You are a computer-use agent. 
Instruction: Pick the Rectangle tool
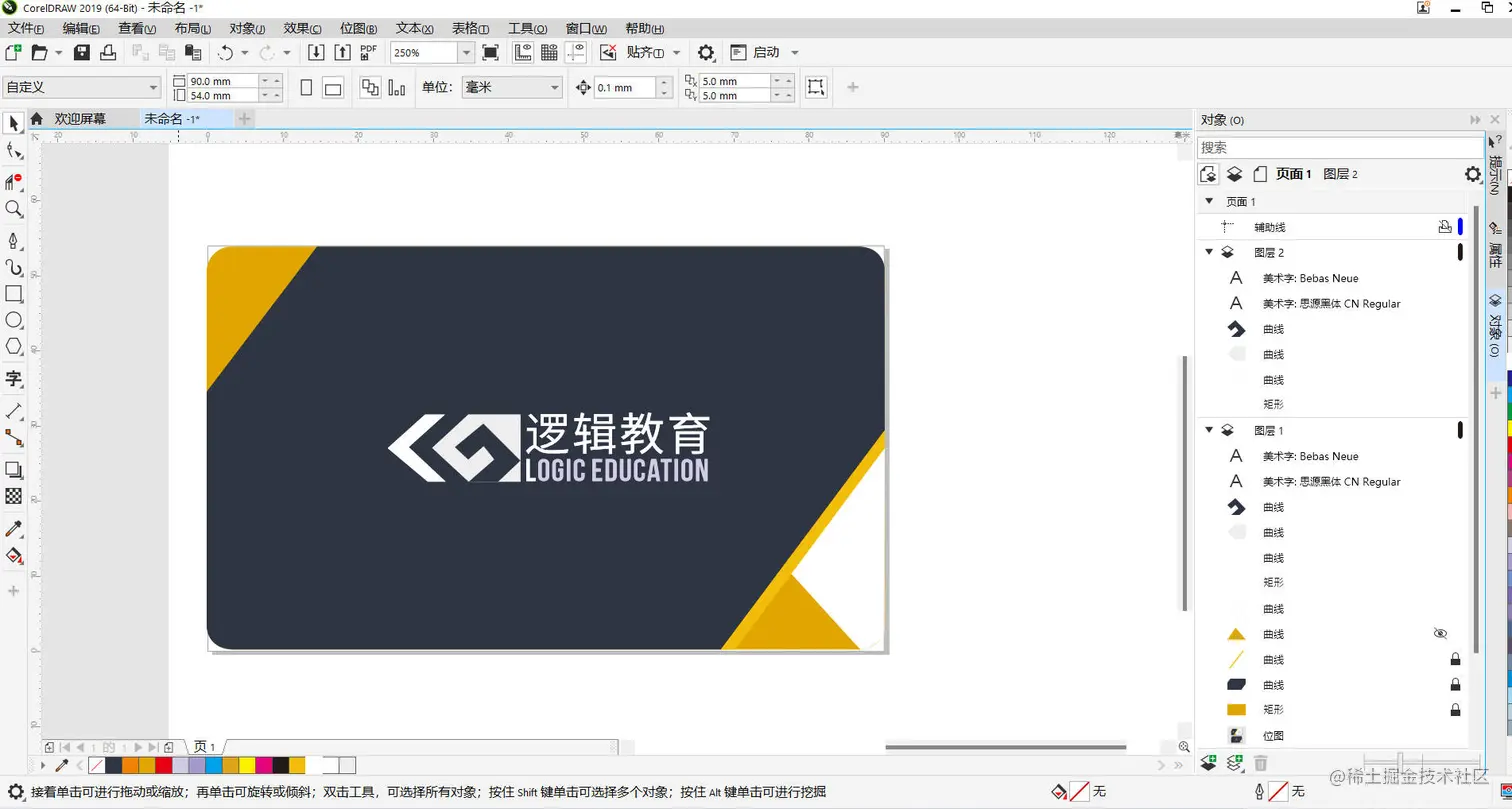pos(14,294)
